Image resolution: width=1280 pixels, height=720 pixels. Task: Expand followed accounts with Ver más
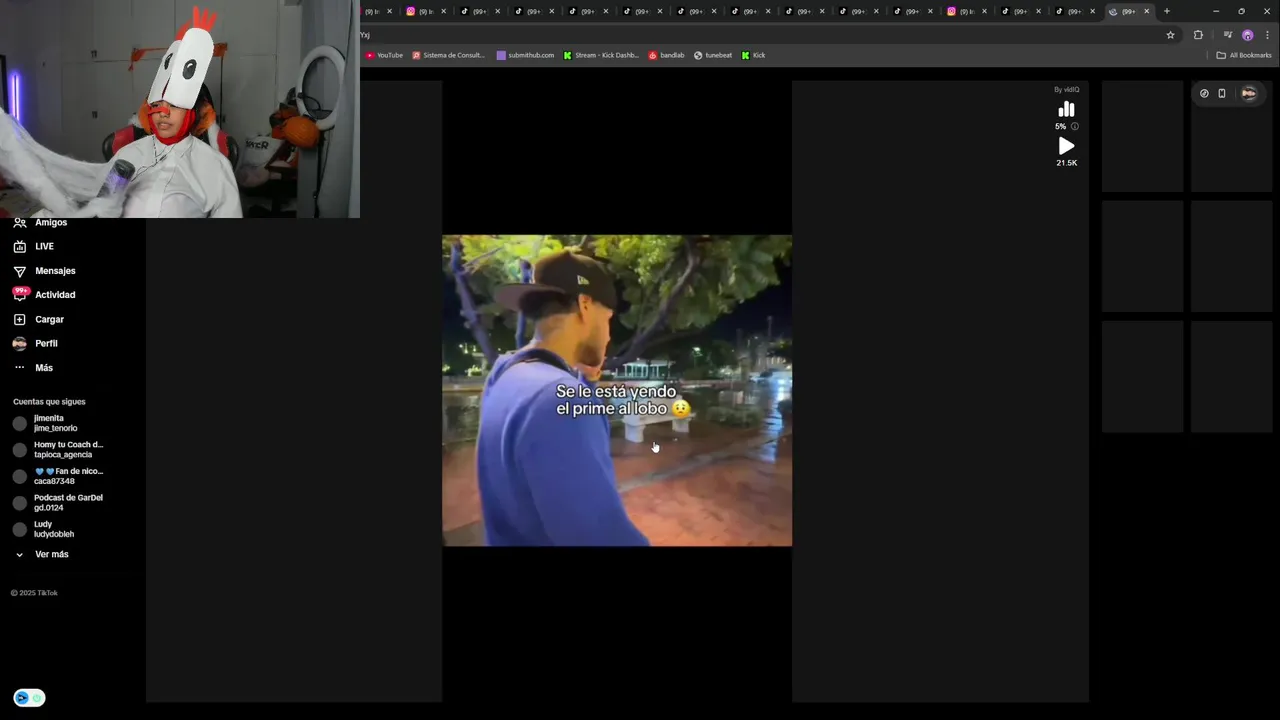(x=42, y=554)
